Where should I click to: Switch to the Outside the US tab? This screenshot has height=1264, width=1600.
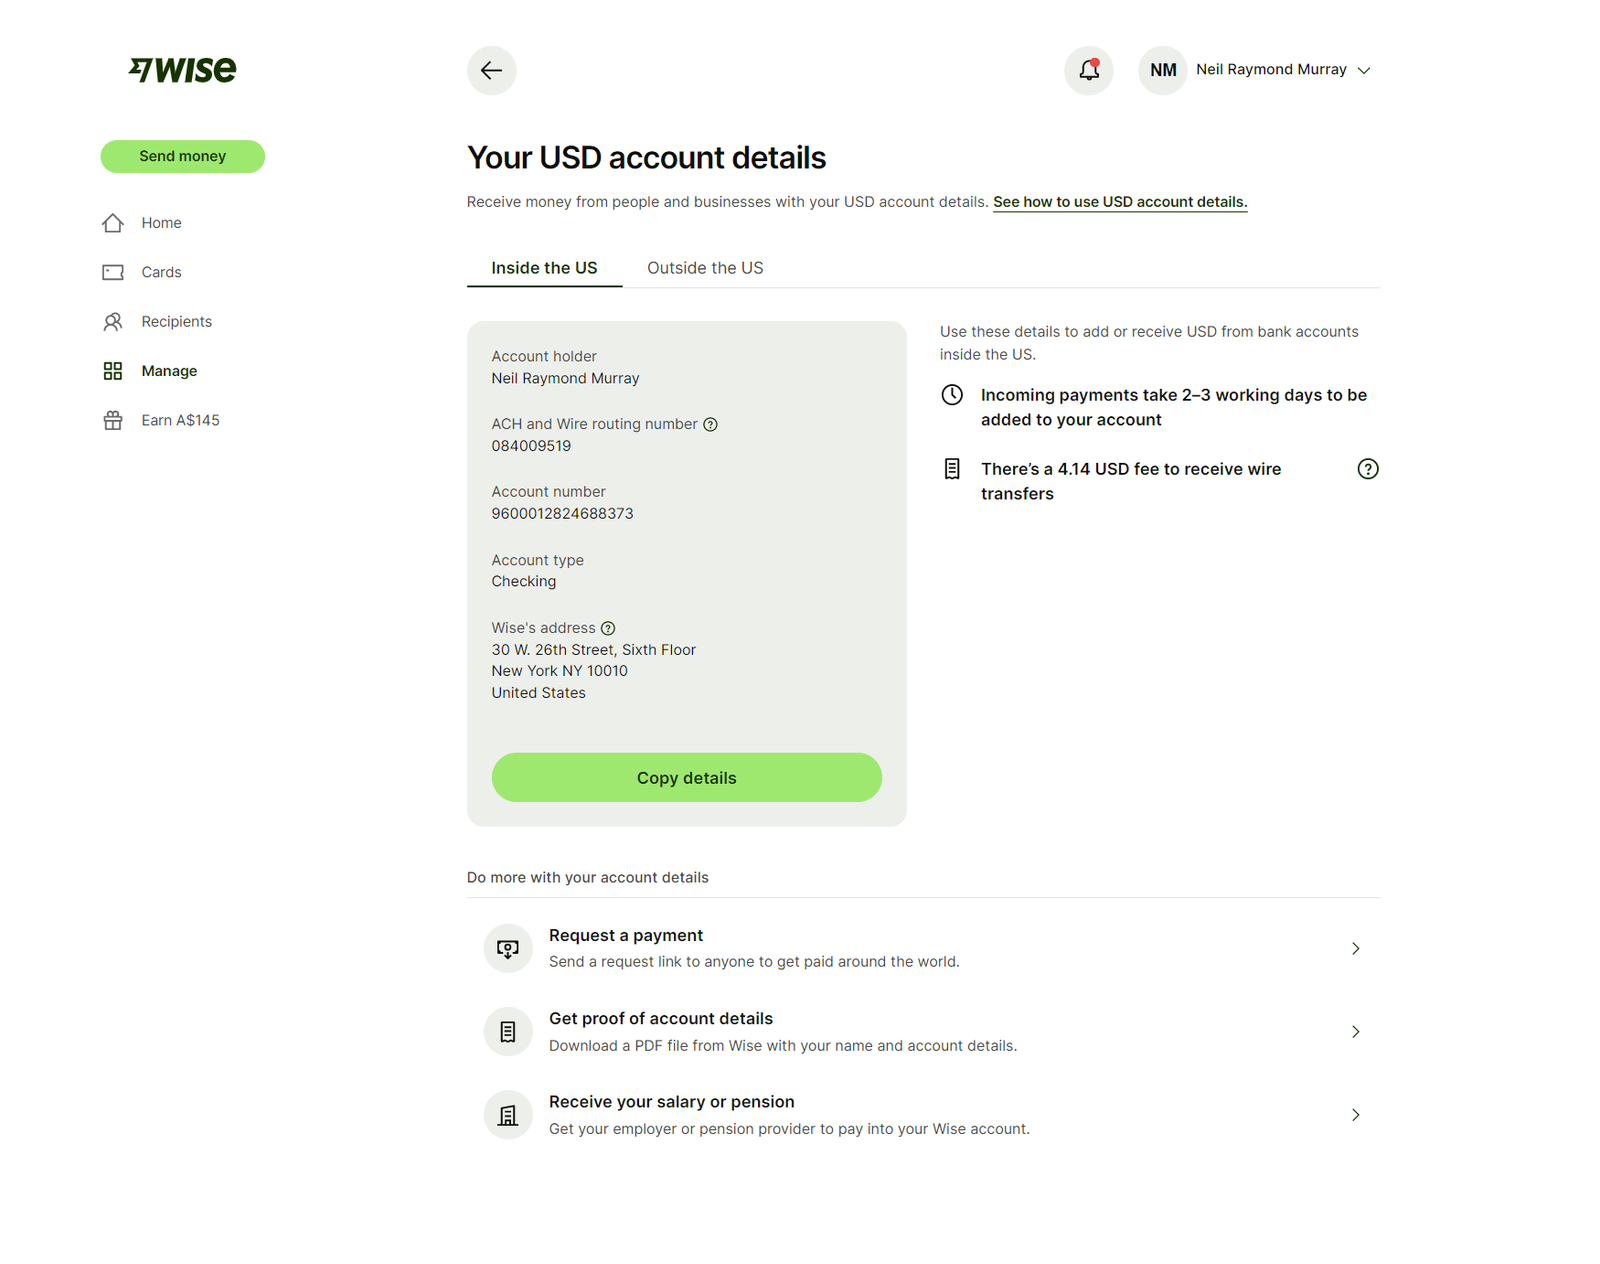point(705,268)
